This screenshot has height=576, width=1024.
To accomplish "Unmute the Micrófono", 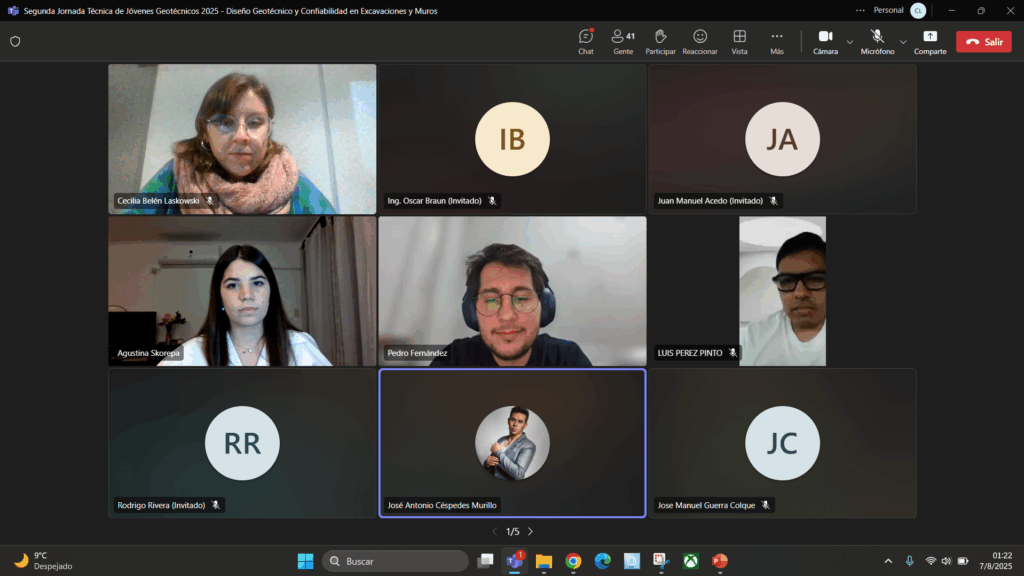I will click(x=877, y=41).
